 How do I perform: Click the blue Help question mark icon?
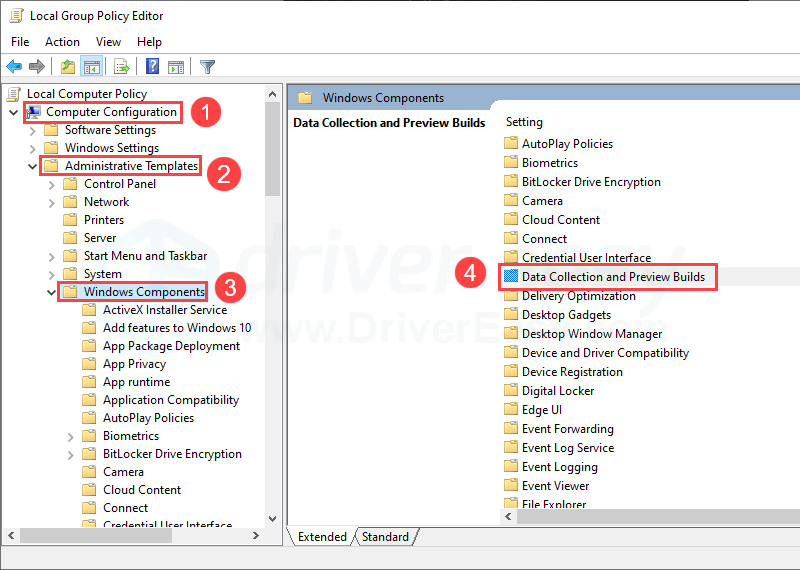point(152,66)
